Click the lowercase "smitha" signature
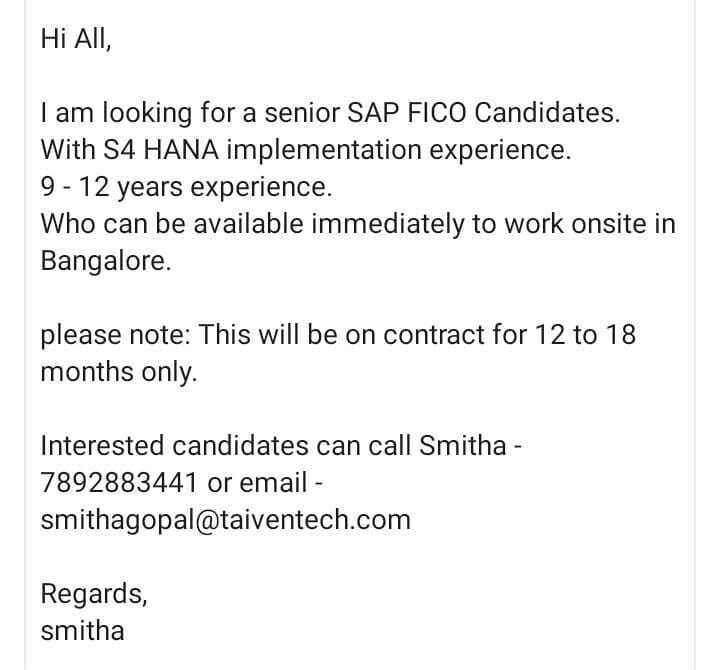This screenshot has width=720, height=670. (x=82, y=631)
